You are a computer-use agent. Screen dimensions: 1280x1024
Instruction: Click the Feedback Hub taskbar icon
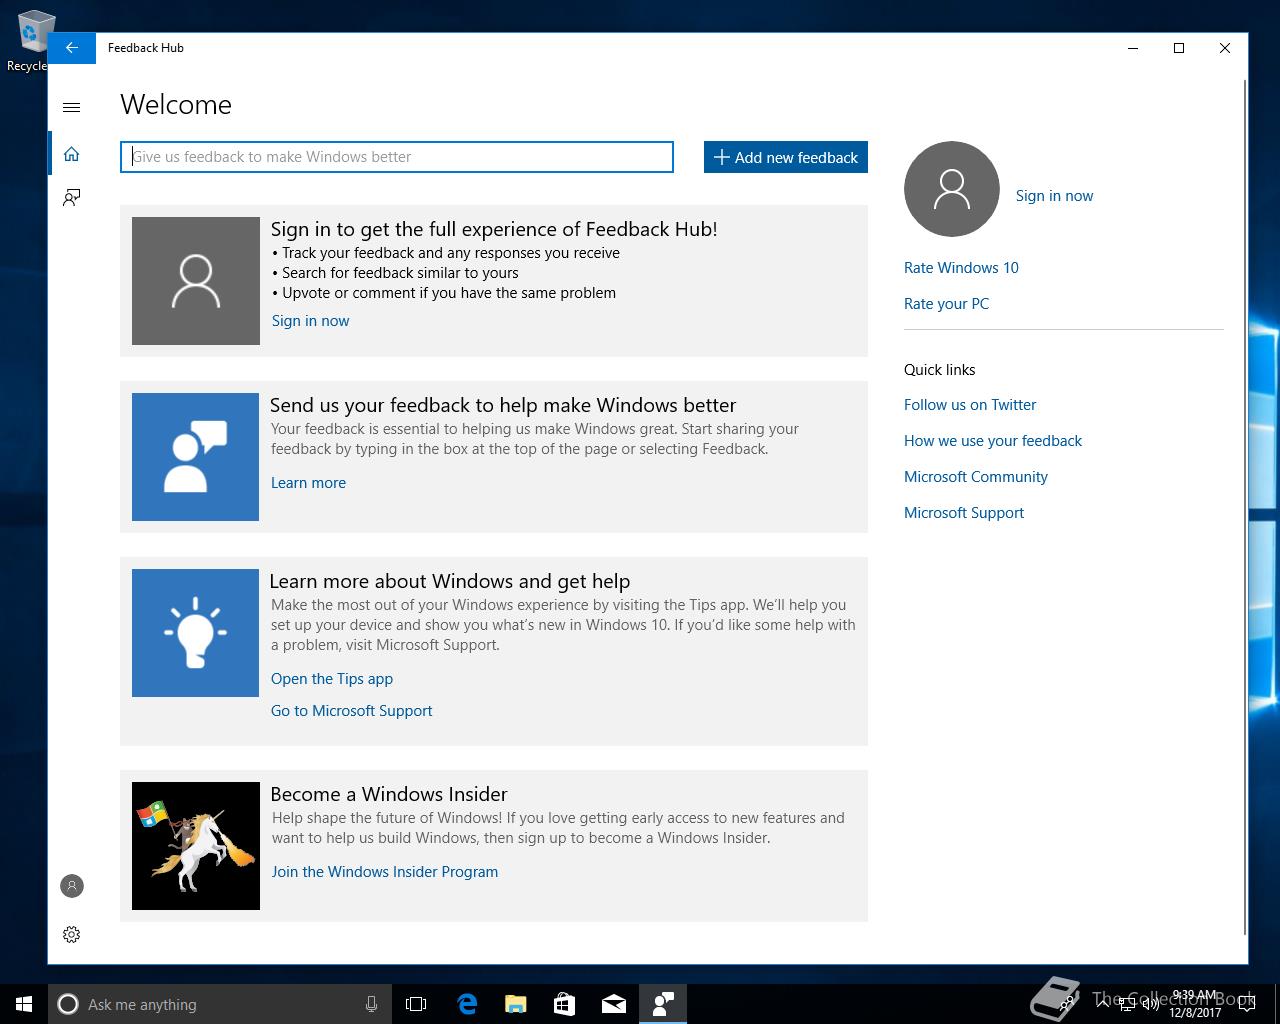(662, 1004)
